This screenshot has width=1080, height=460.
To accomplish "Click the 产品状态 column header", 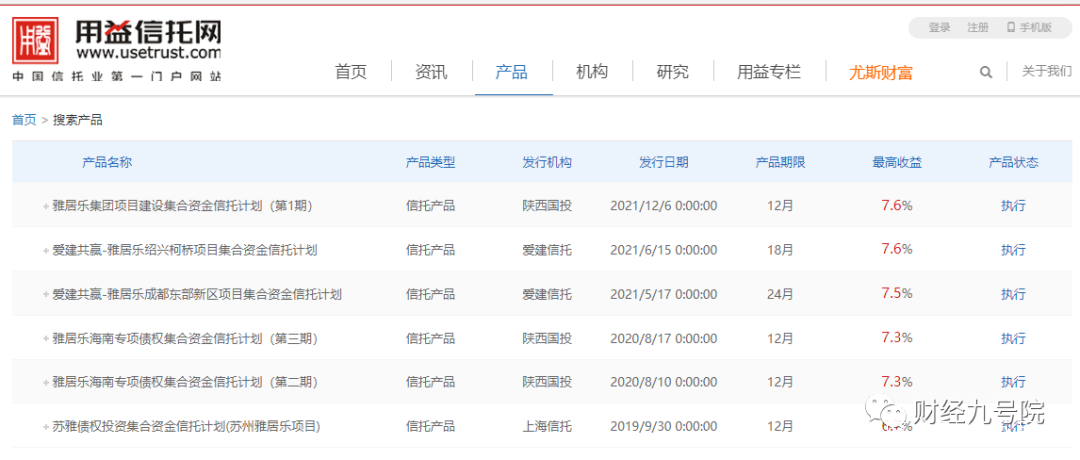I will point(1013,163).
